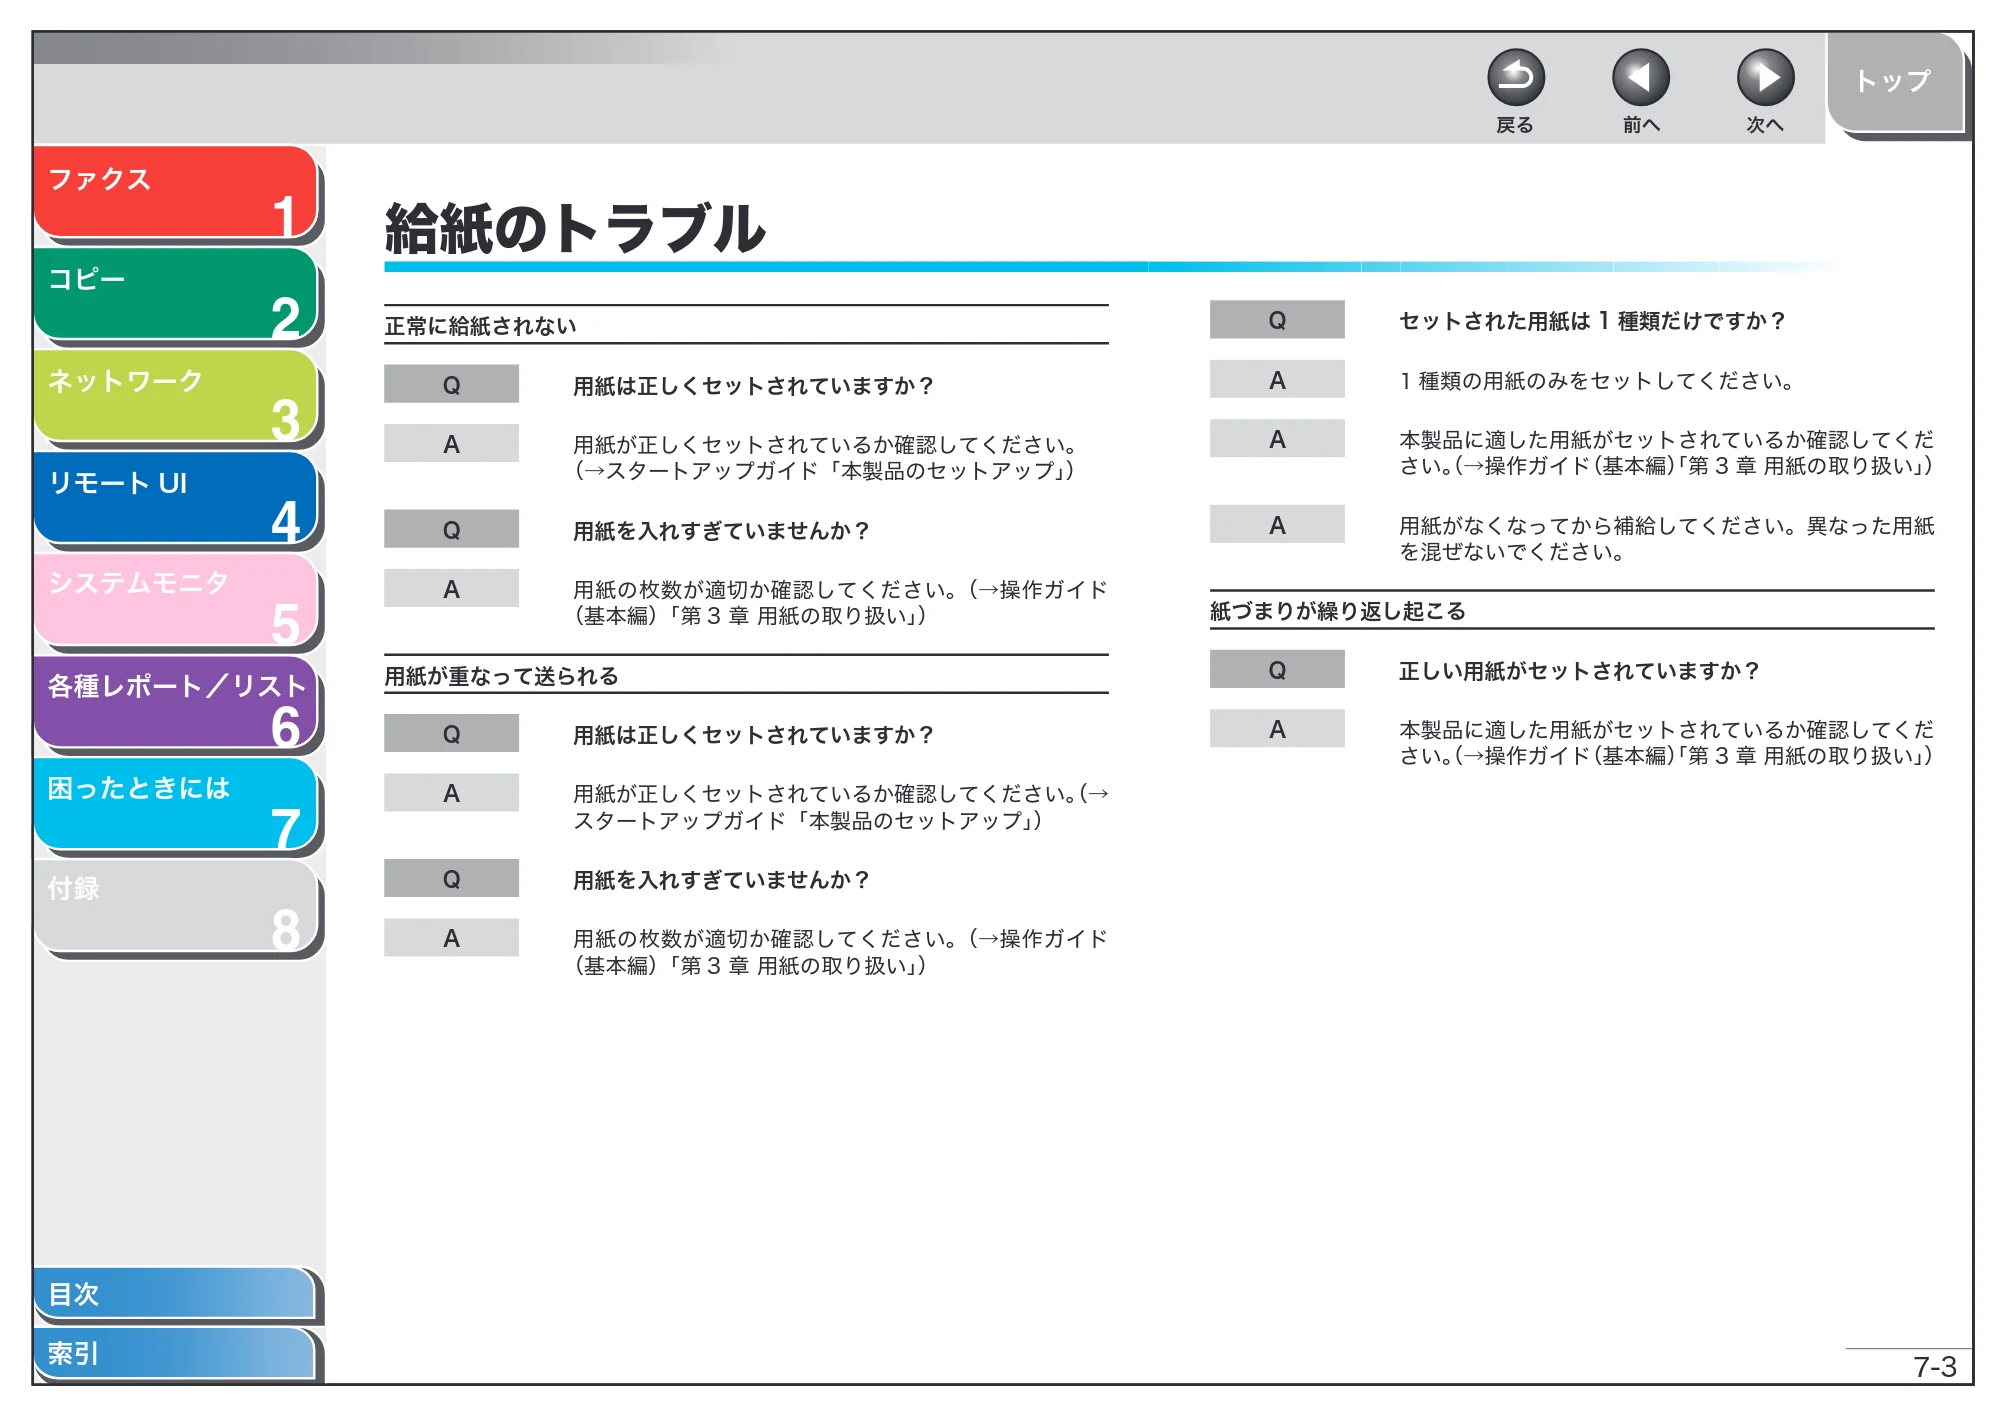Go to the 目次 (contents) button
2000x1415 pixels.
pos(175,1294)
